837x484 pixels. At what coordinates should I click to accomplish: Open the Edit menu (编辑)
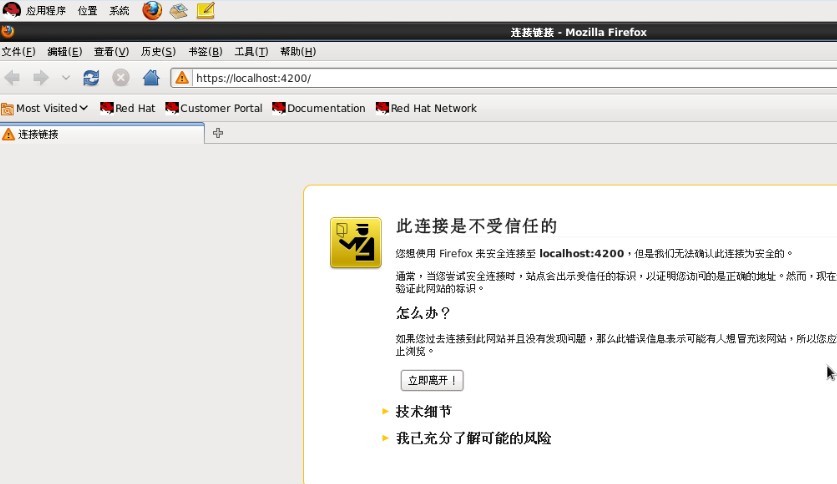(x=65, y=52)
